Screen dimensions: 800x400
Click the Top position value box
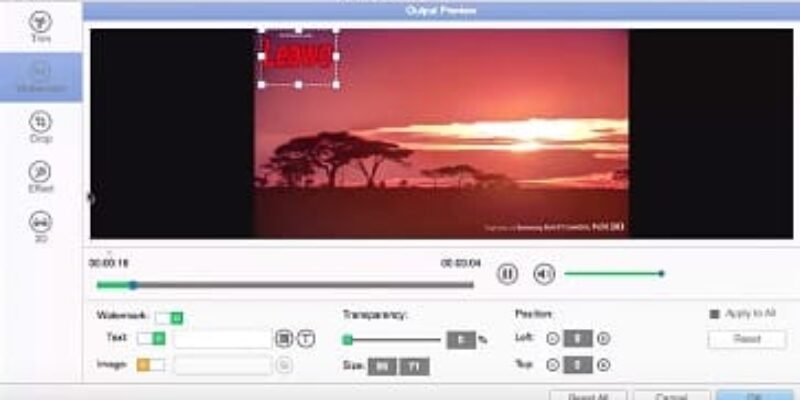coord(578,365)
